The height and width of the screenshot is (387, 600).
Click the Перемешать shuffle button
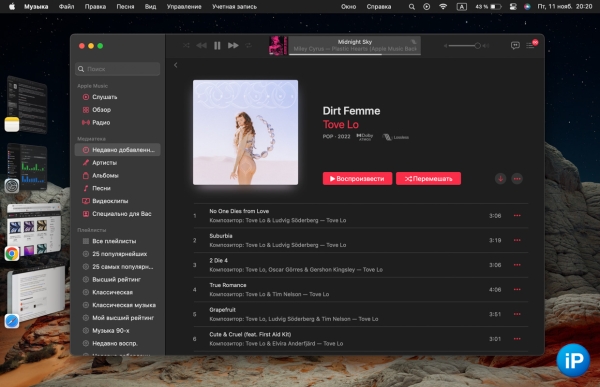(x=428, y=179)
